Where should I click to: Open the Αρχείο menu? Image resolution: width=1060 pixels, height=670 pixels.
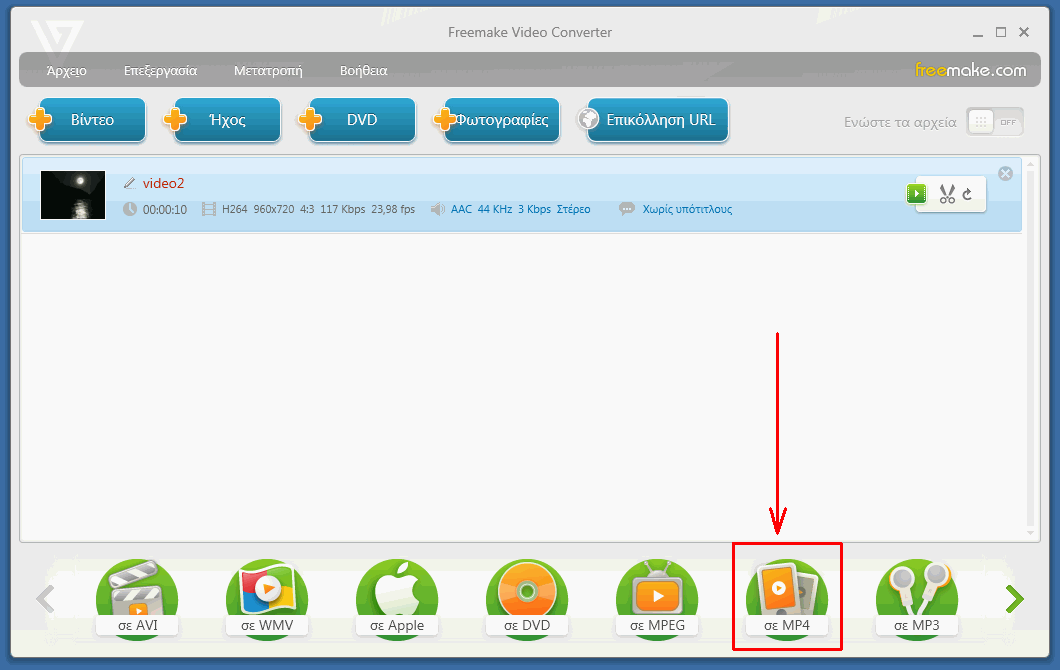[66, 70]
